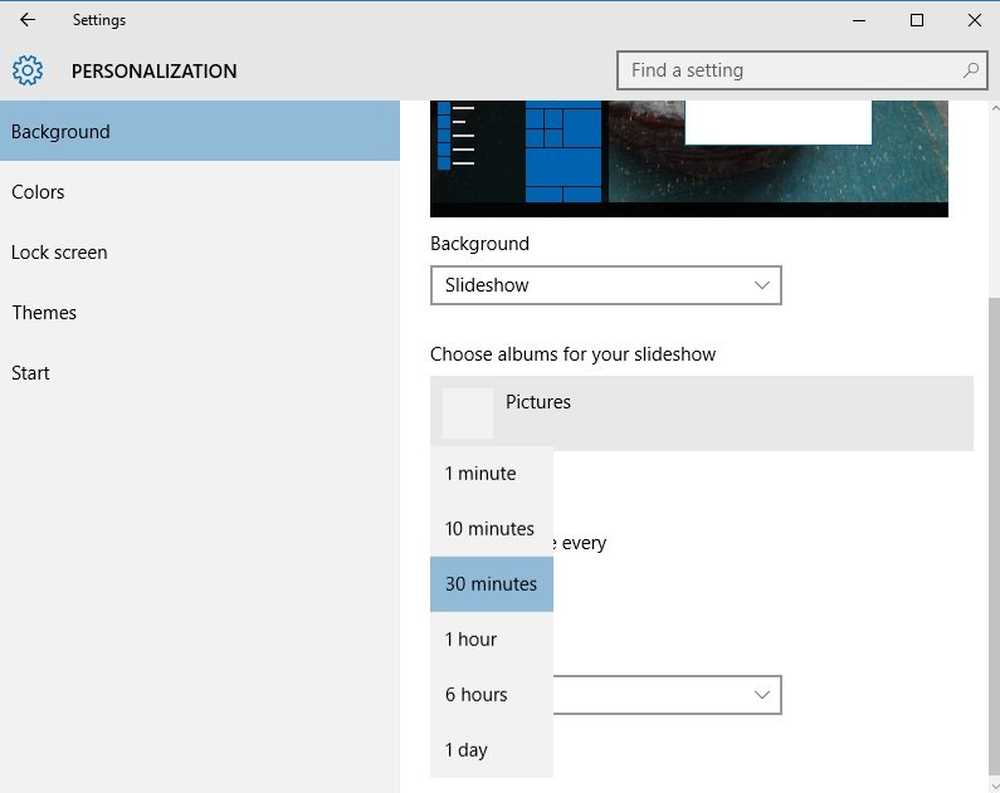This screenshot has width=1000, height=793.
Task: Expand the Background dropdown showing Slideshow
Action: pyautogui.click(x=605, y=285)
